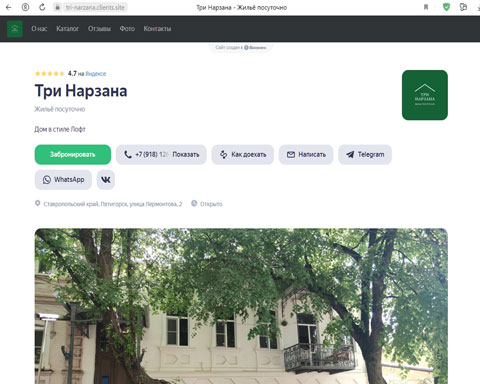Click the 'Жильё посуточно' subtitle text
Screen dimensions: 480x384
[60, 109]
